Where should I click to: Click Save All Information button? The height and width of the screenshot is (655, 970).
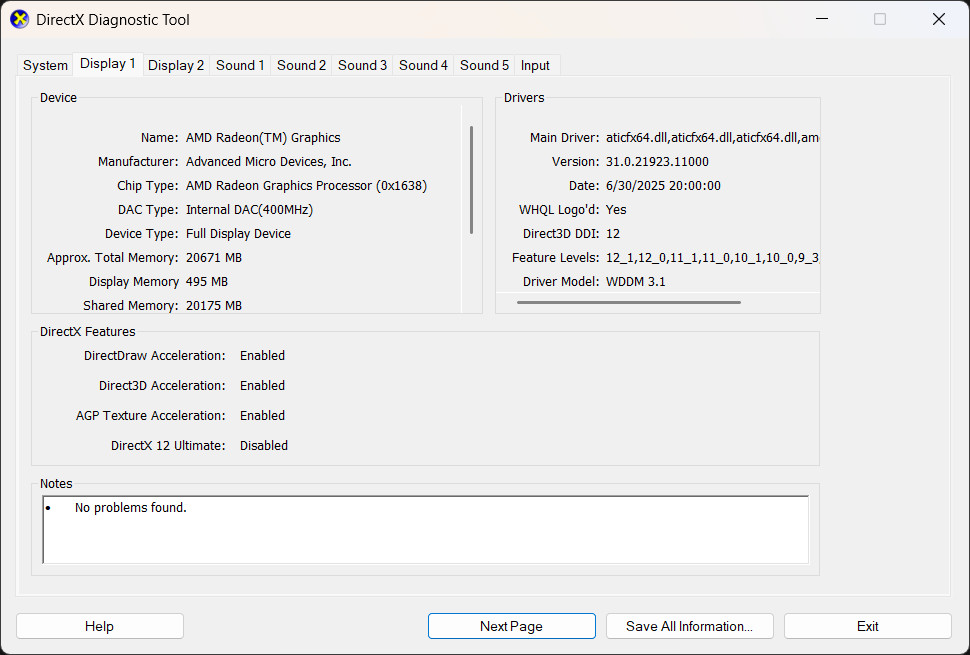pos(690,626)
